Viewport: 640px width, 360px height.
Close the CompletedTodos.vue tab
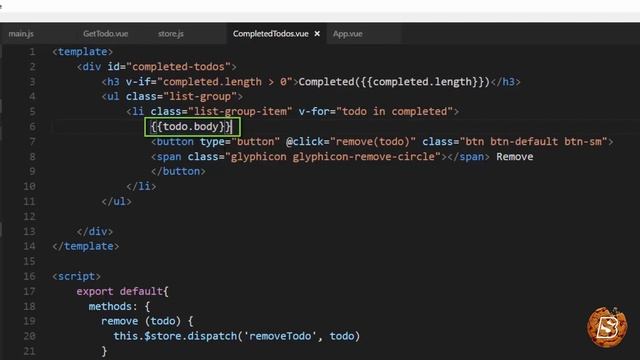[x=317, y=34]
